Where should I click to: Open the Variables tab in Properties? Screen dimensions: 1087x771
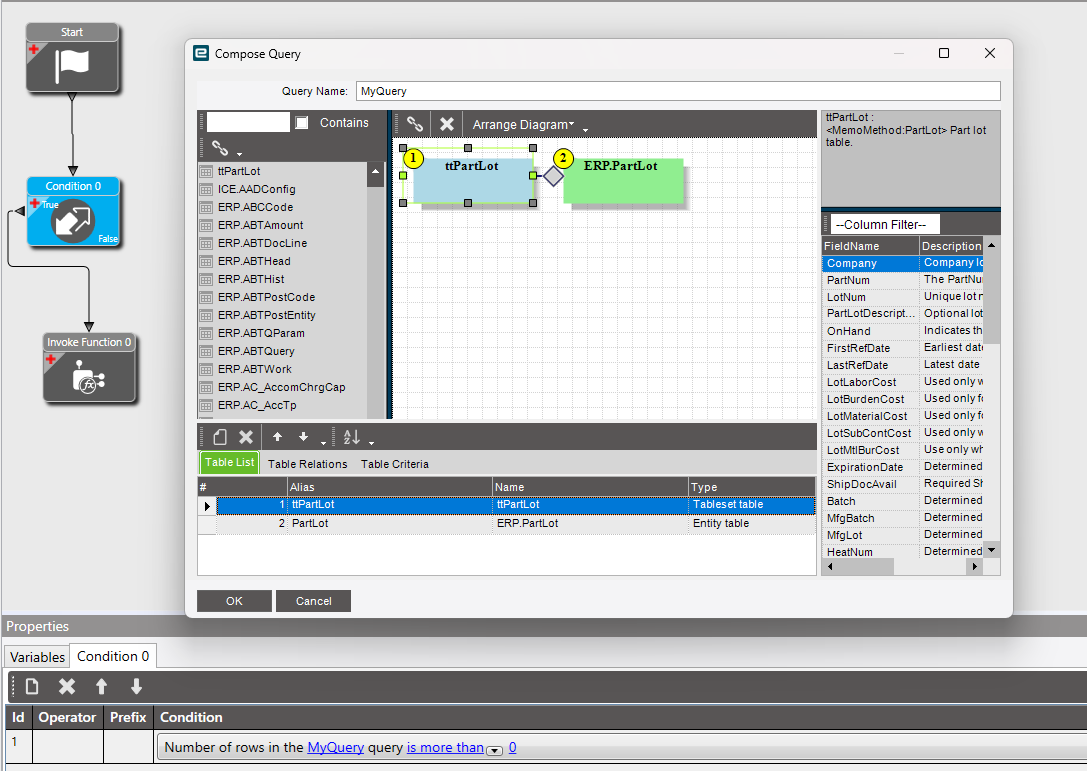tap(38, 657)
